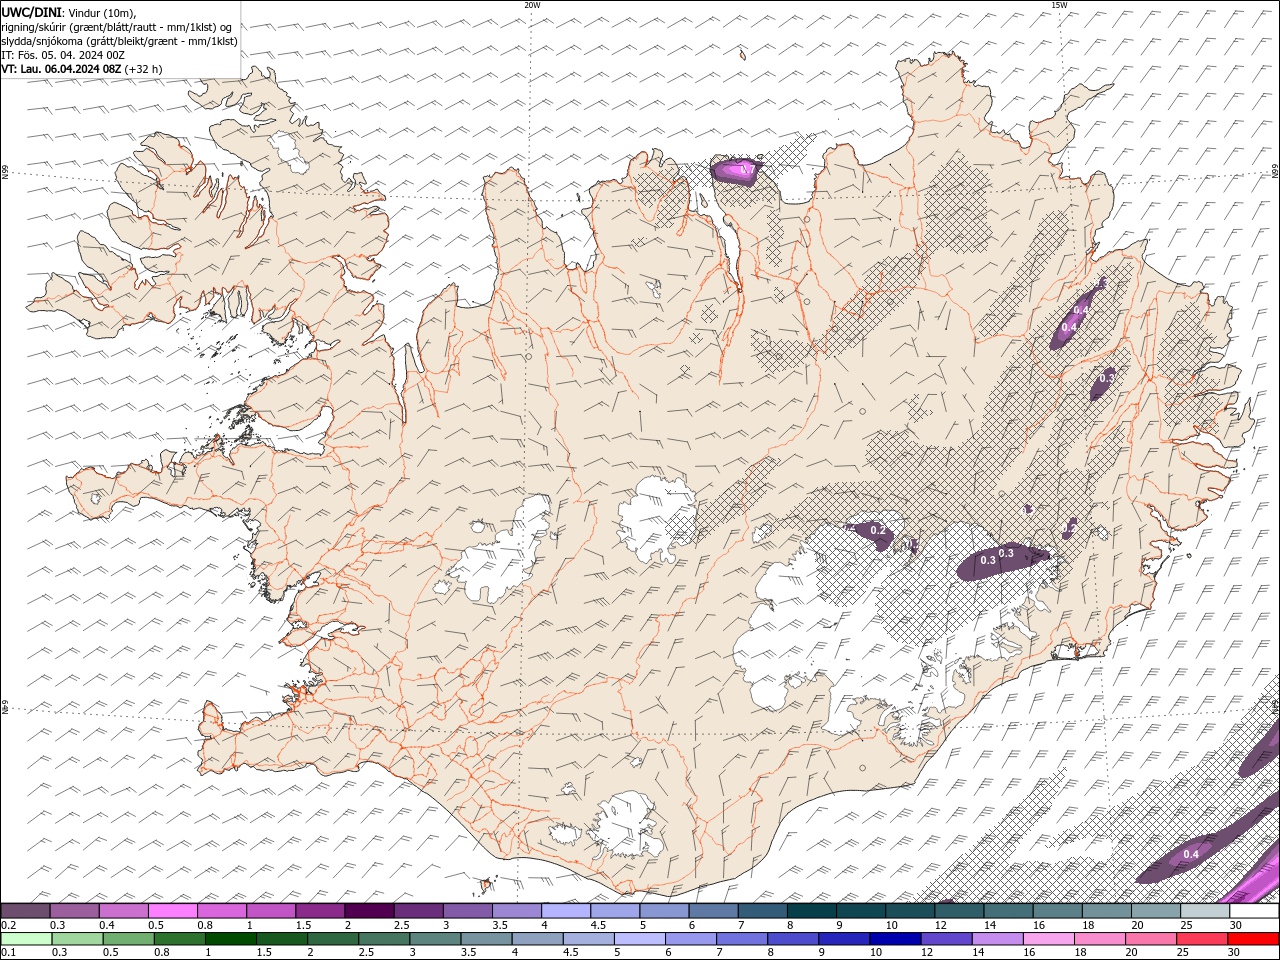
Task: Select the upper legend swatch between 18 and 20
Action: click(1107, 911)
